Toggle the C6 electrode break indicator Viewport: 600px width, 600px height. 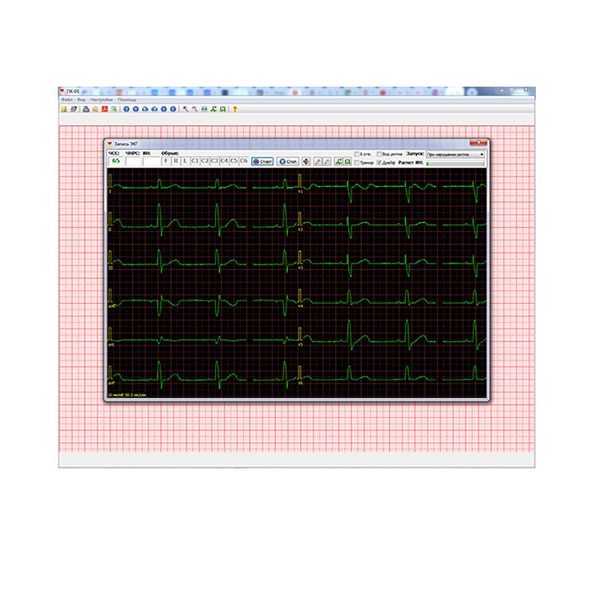pos(243,161)
